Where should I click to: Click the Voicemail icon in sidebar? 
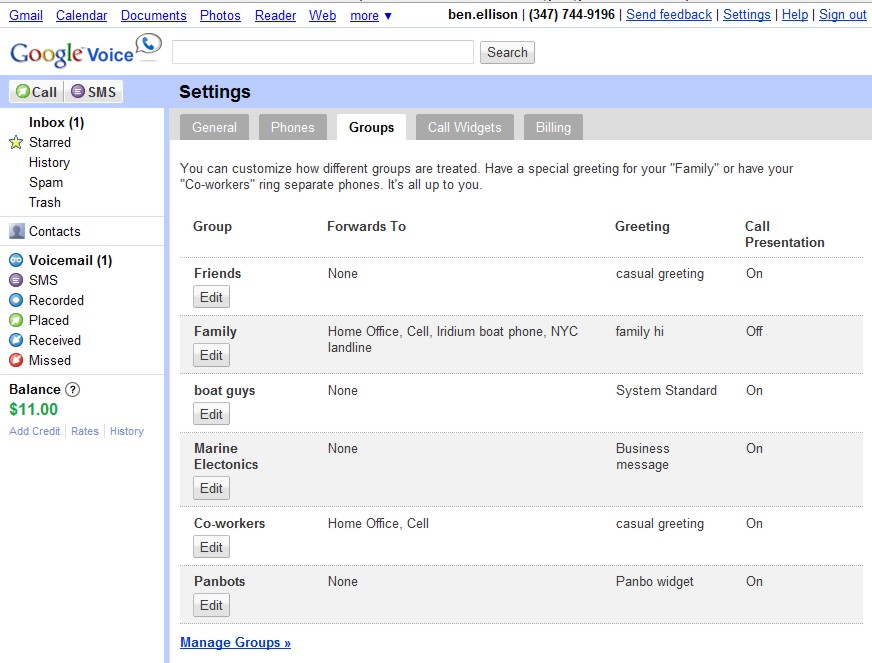[x=17, y=260]
